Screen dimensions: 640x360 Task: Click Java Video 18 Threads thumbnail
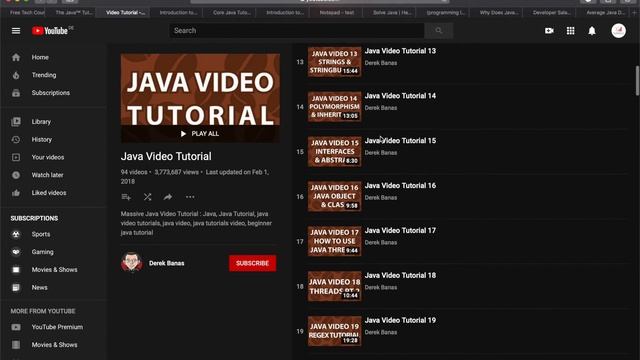[x=334, y=287]
